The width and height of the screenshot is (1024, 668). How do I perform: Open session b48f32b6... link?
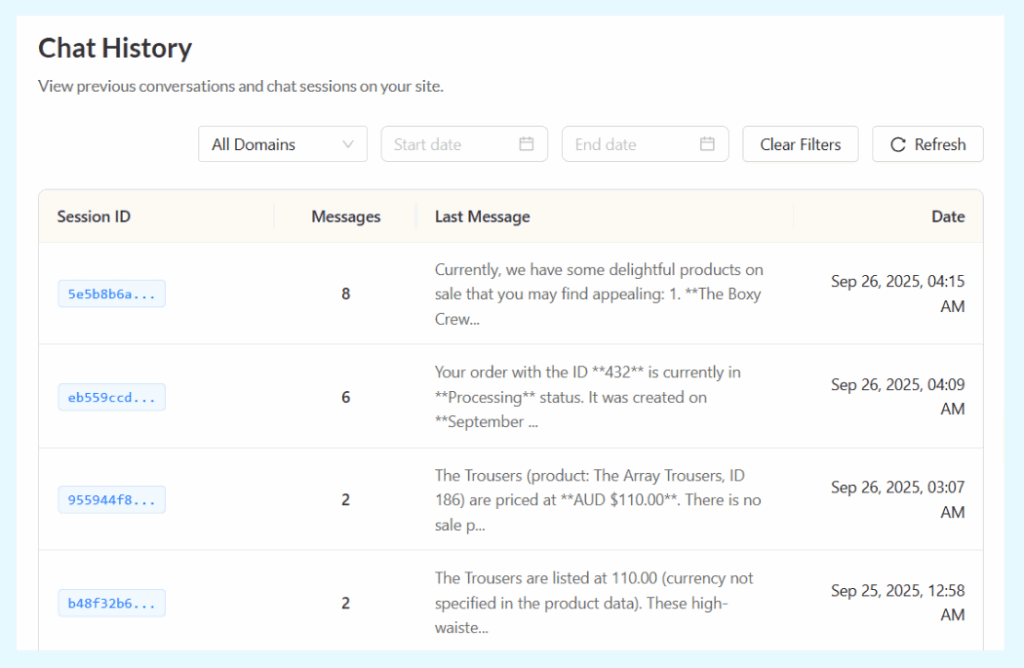click(x=111, y=603)
